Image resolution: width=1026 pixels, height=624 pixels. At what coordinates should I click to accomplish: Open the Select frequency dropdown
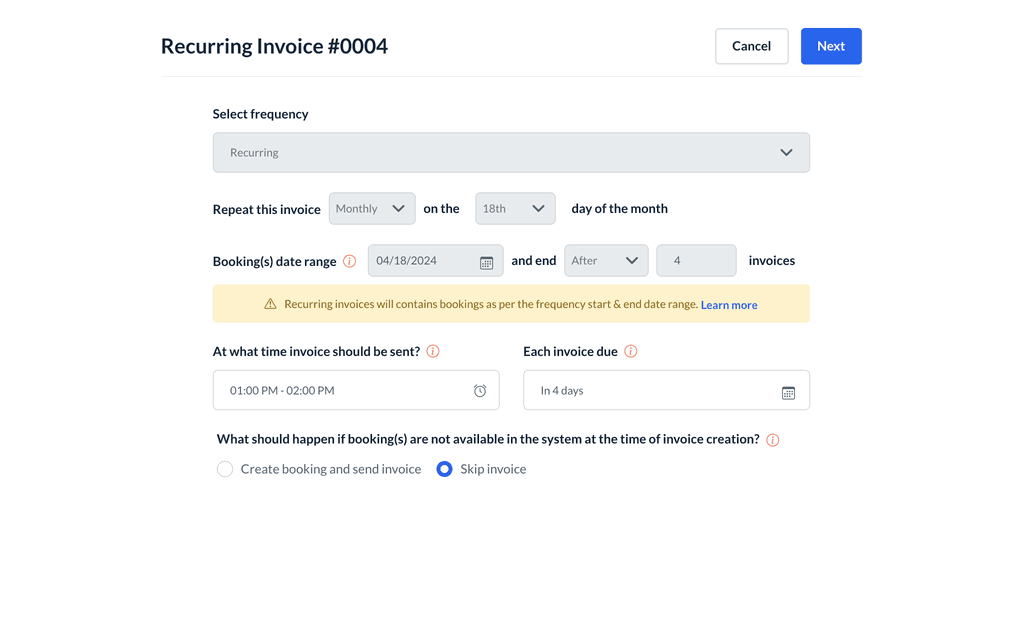click(511, 153)
